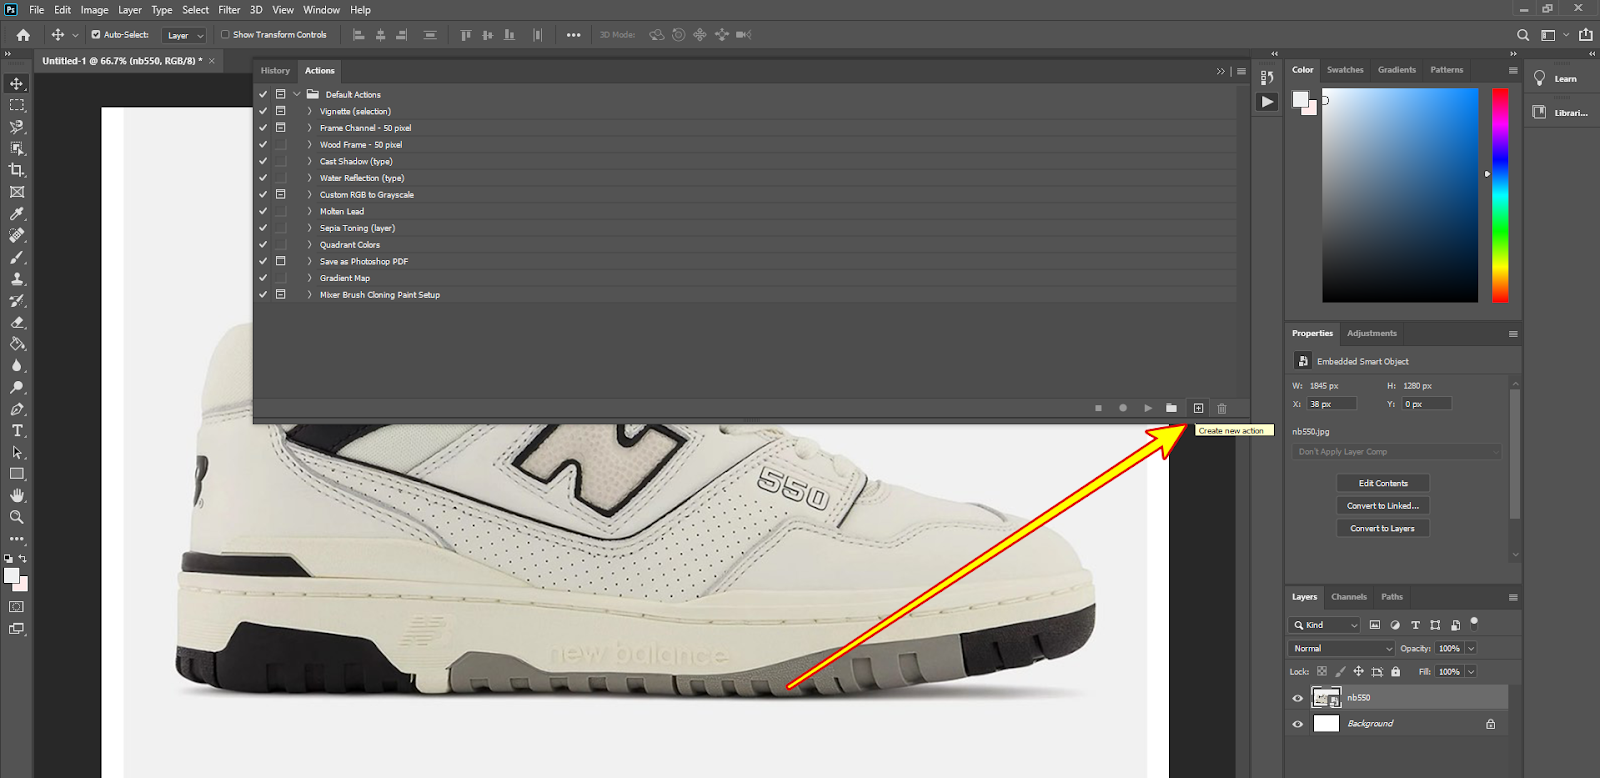Click the Delete trash icon in Actions panel
1600x778 pixels.
(1222, 408)
